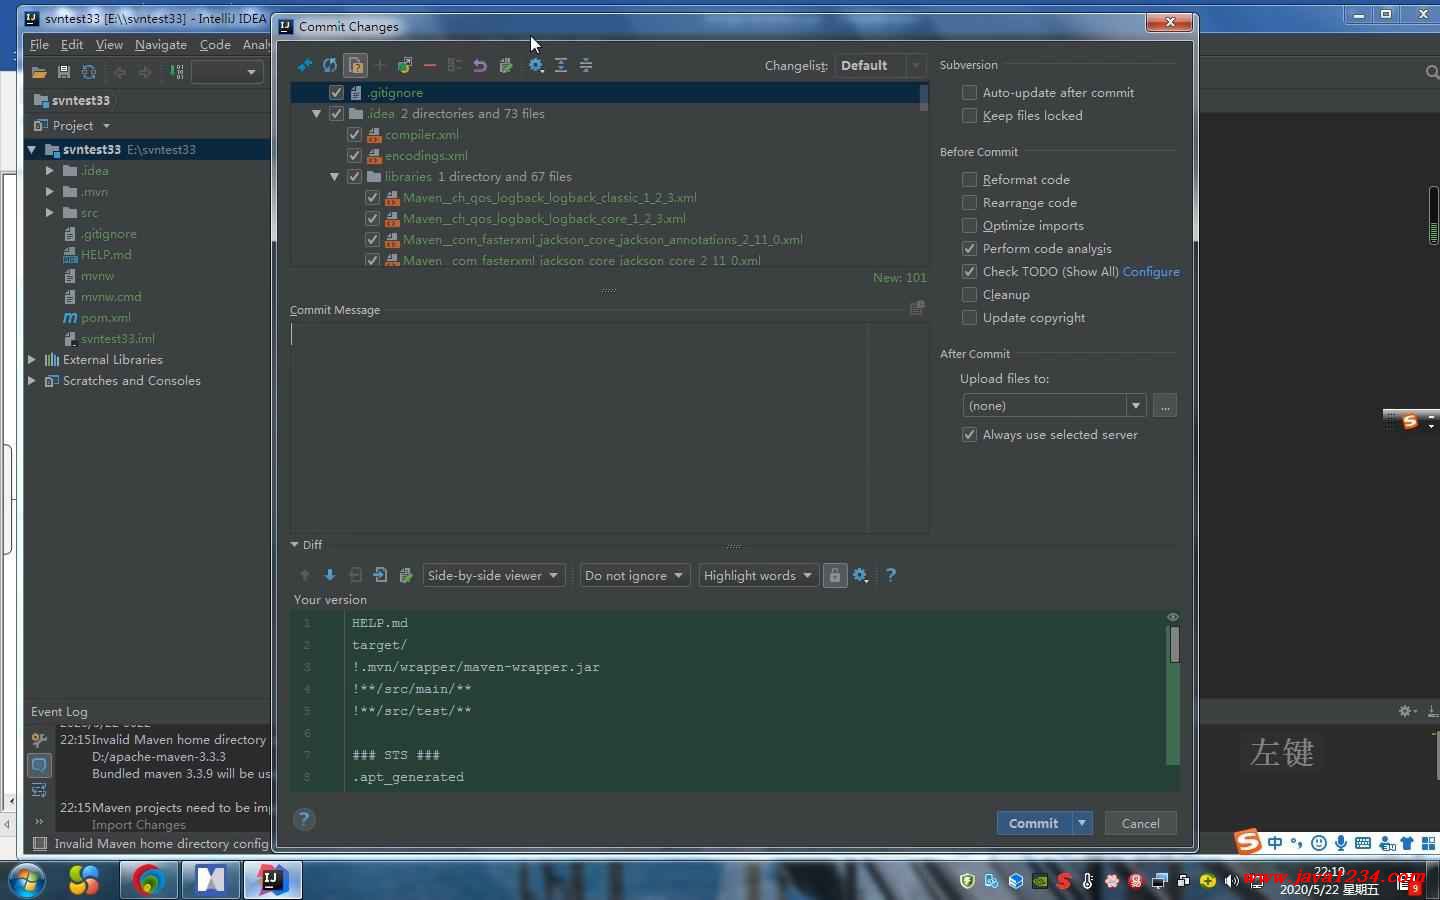Screen dimensions: 1440x900
Task: Open the Highlight words dropdown
Action: tap(758, 575)
